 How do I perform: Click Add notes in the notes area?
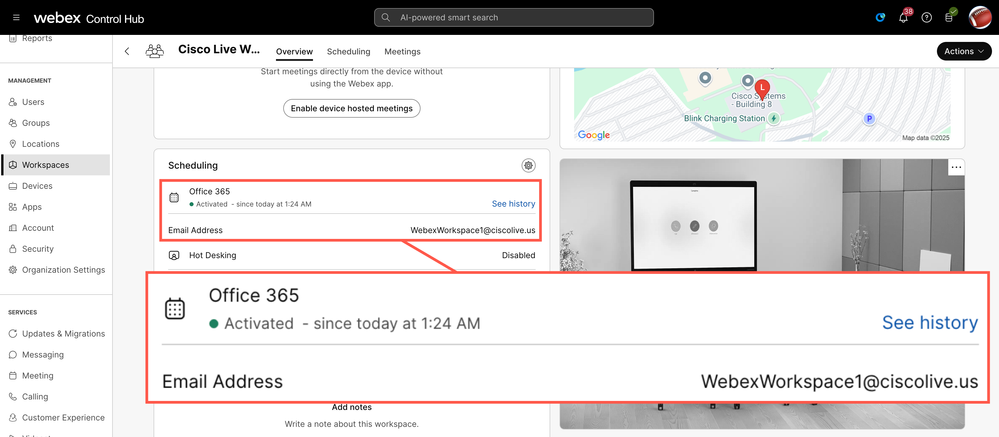(352, 407)
